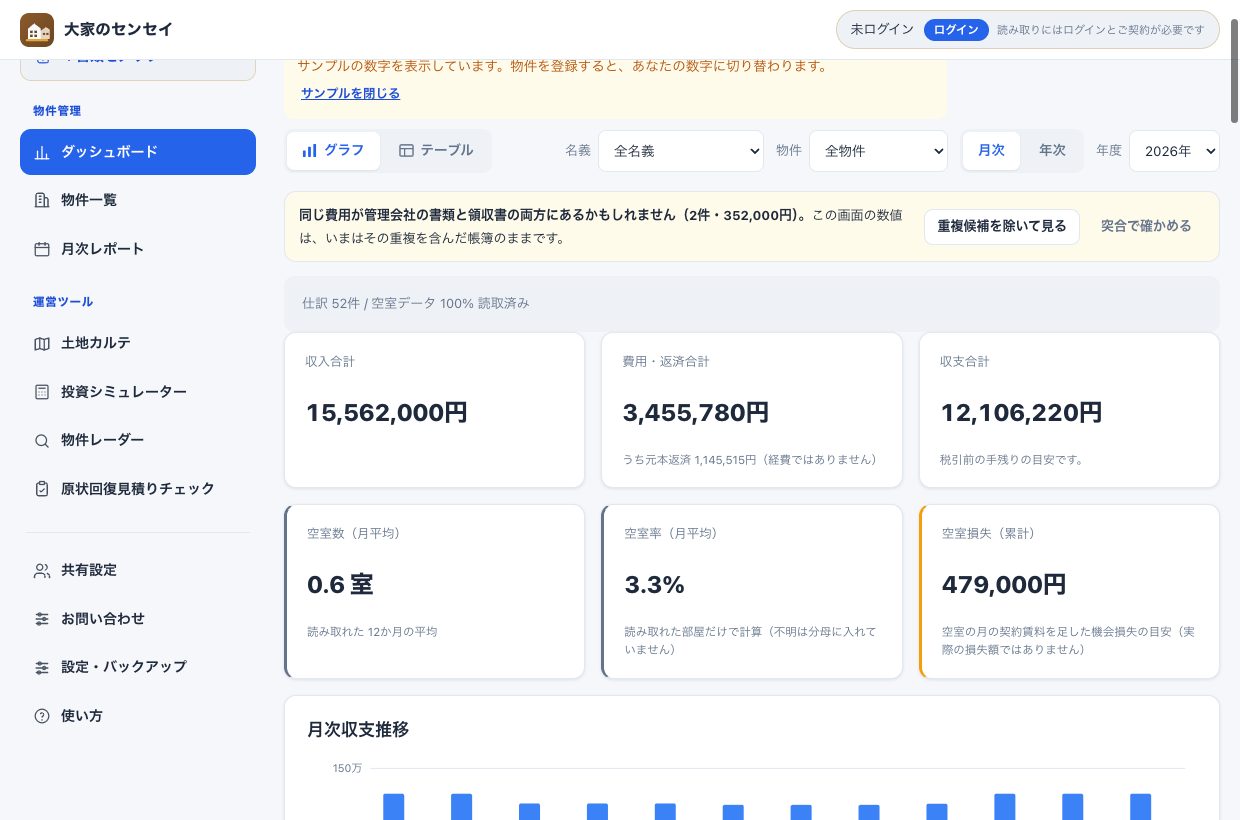Select 月次 period toggle

[991, 150]
